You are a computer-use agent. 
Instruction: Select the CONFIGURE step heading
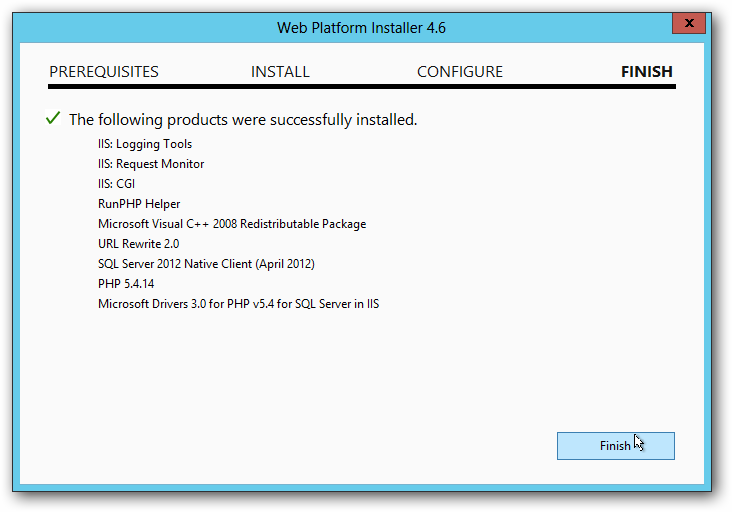pyautogui.click(x=460, y=72)
